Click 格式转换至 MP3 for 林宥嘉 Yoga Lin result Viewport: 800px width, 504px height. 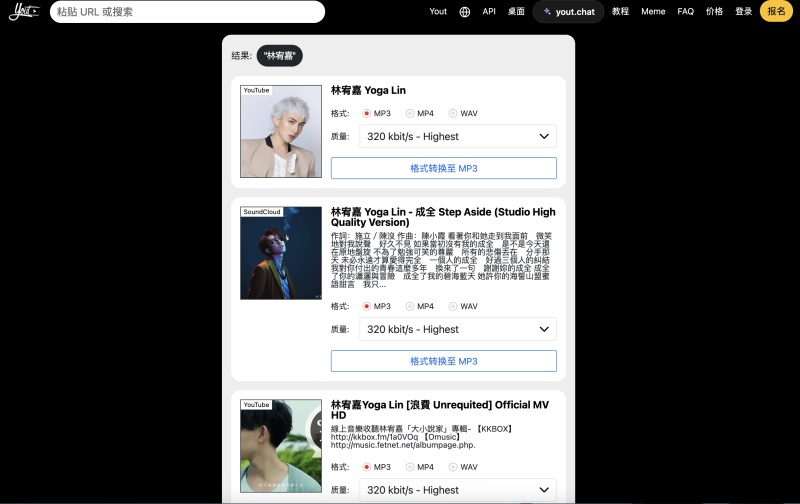pos(443,168)
